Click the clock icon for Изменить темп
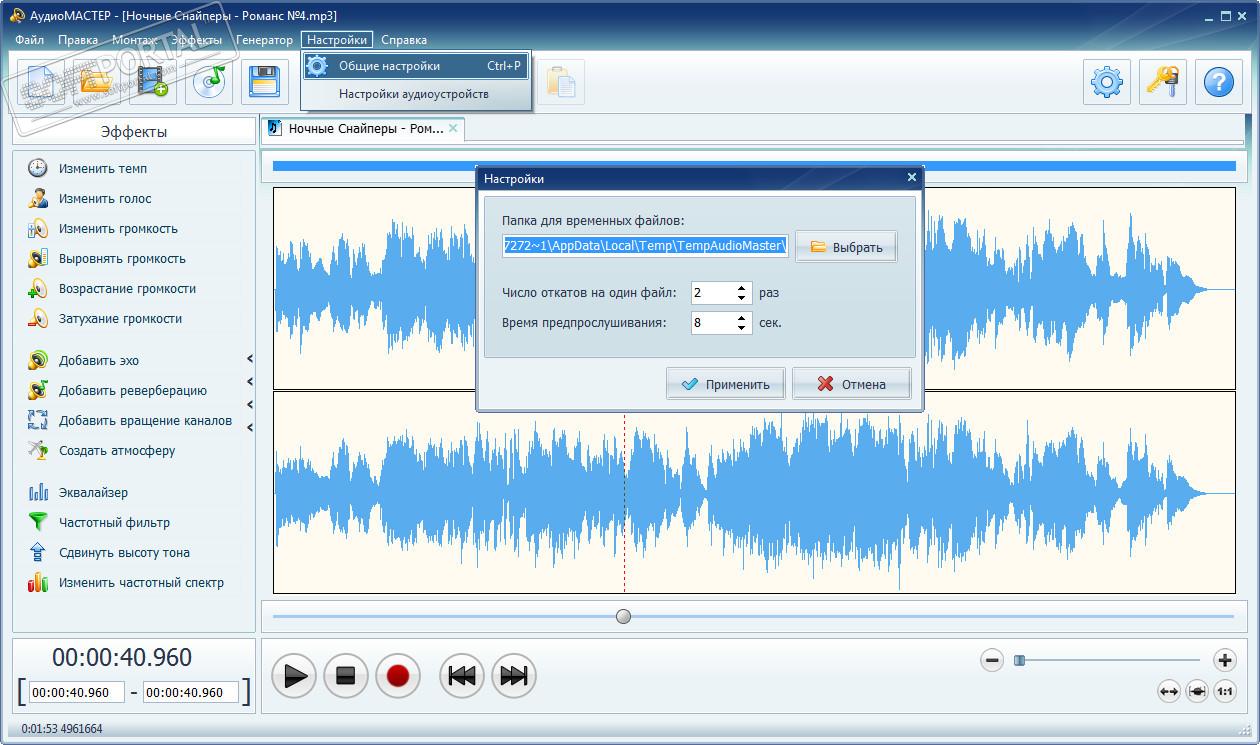Viewport: 1260px width, 745px height. coord(38,168)
